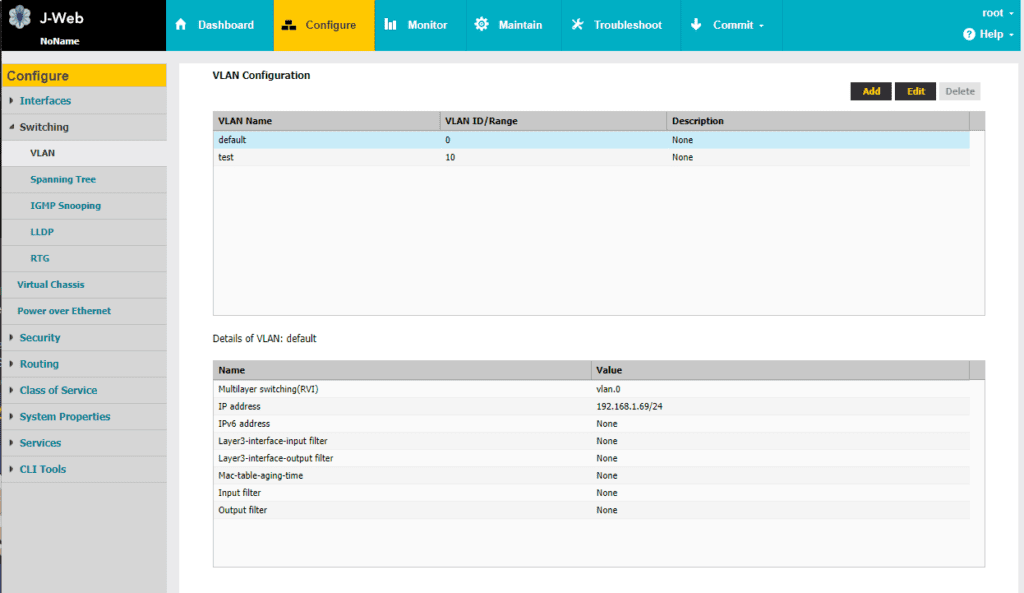Click the Configure tab icon

[289, 25]
